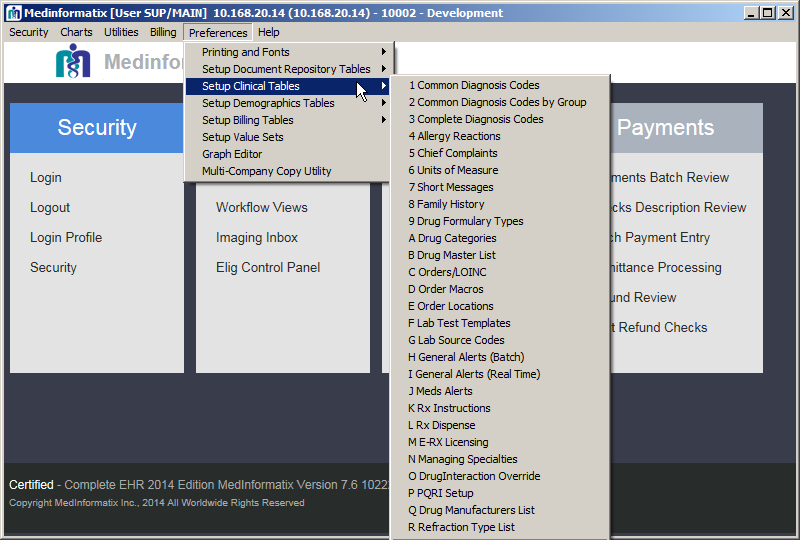
Task: Expand Setup Demographics Tables submenu
Action: (x=289, y=103)
